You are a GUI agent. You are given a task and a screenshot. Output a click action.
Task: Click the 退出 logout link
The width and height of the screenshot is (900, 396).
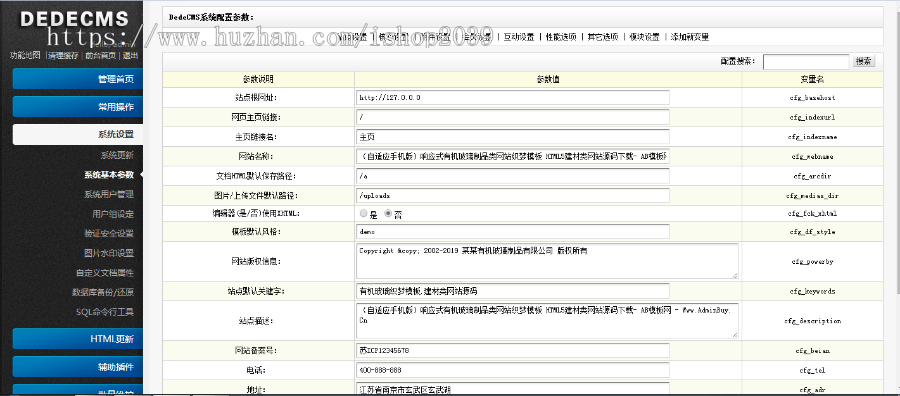(x=130, y=56)
